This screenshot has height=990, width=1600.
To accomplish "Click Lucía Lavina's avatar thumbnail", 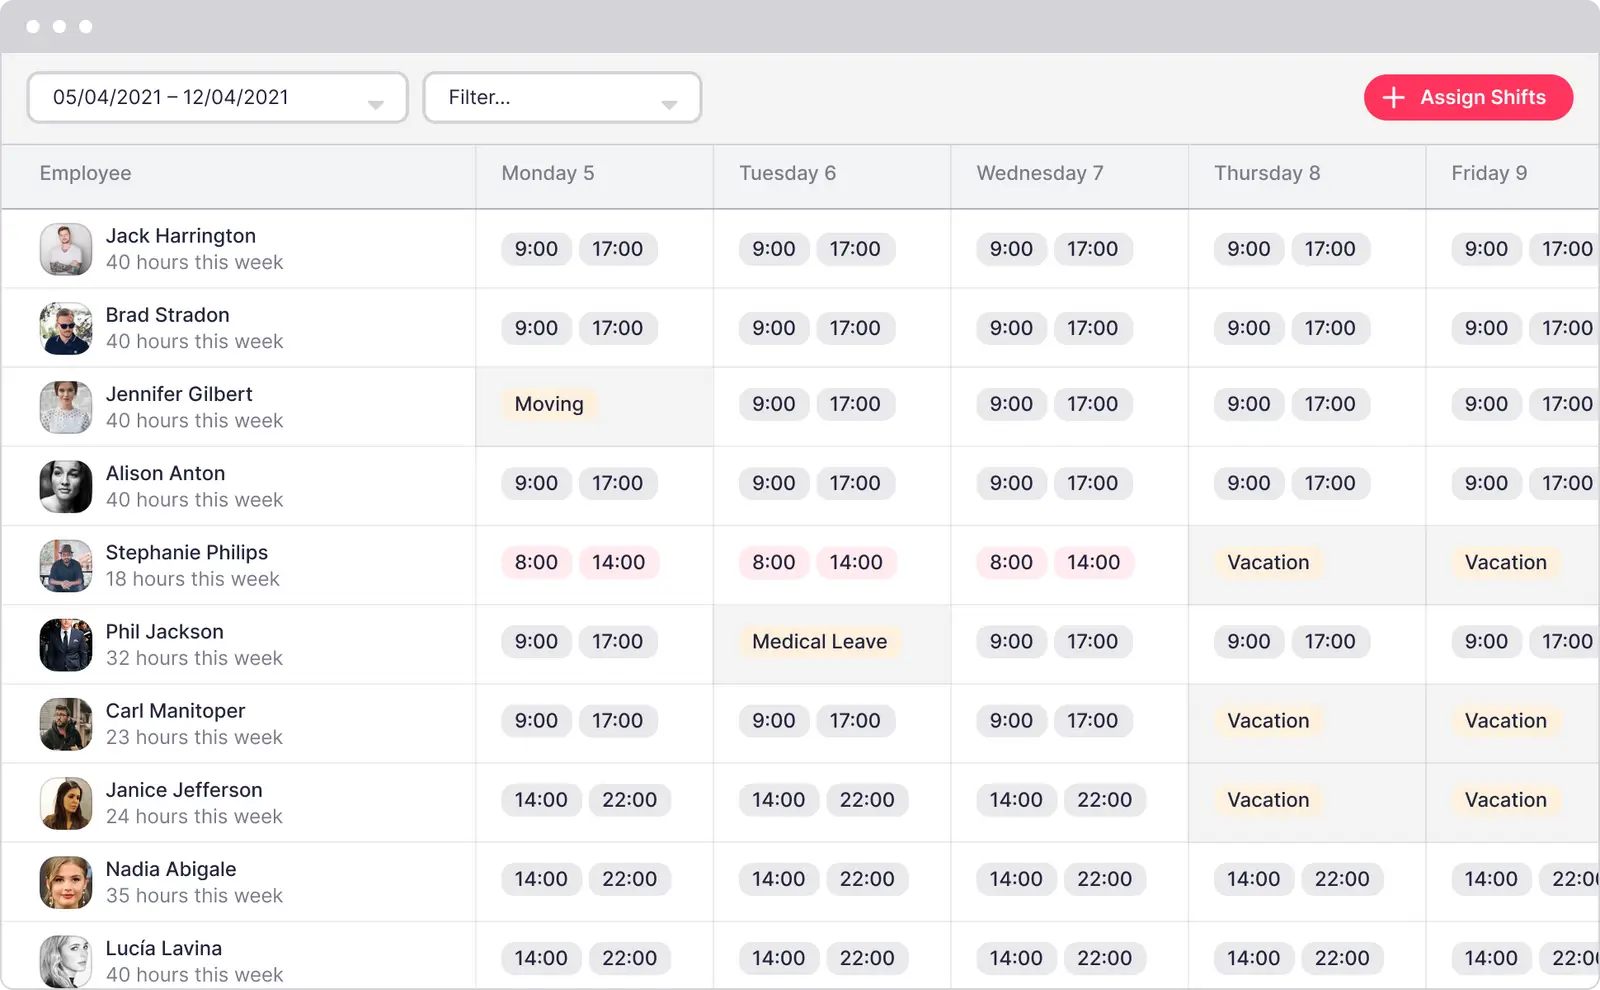I will click(65, 960).
